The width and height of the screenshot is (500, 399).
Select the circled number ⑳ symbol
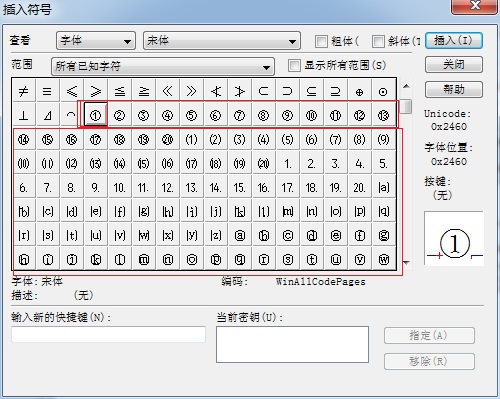pyautogui.click(x=167, y=139)
